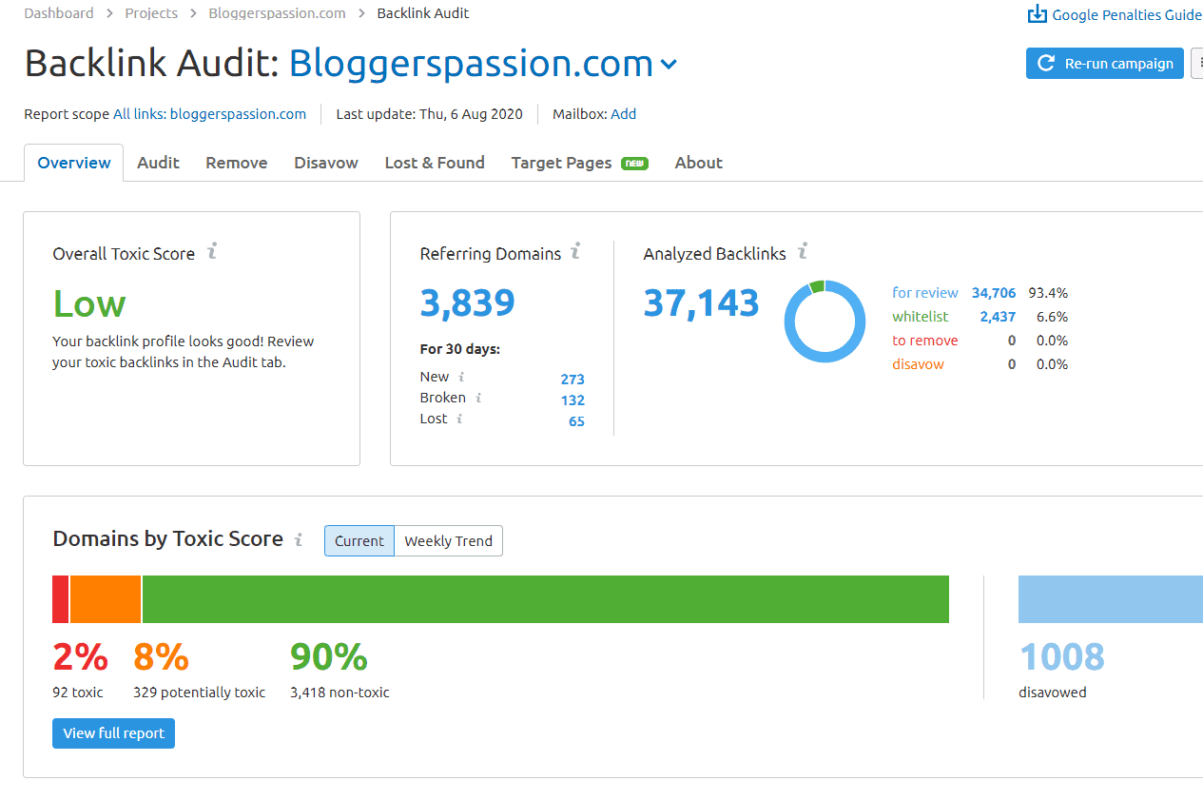Screen dimensions: 1203x800
Task: Open Bloggerspassion.com breadcrumb link
Action: [x=277, y=13]
